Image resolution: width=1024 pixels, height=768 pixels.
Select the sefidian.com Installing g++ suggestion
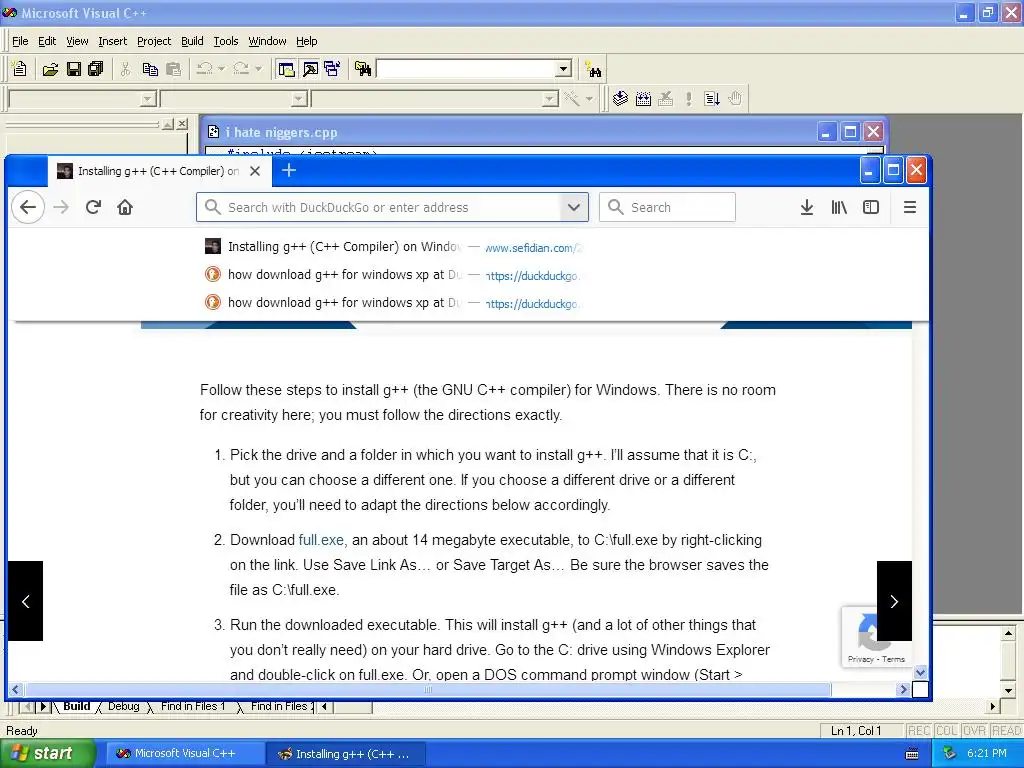392,247
